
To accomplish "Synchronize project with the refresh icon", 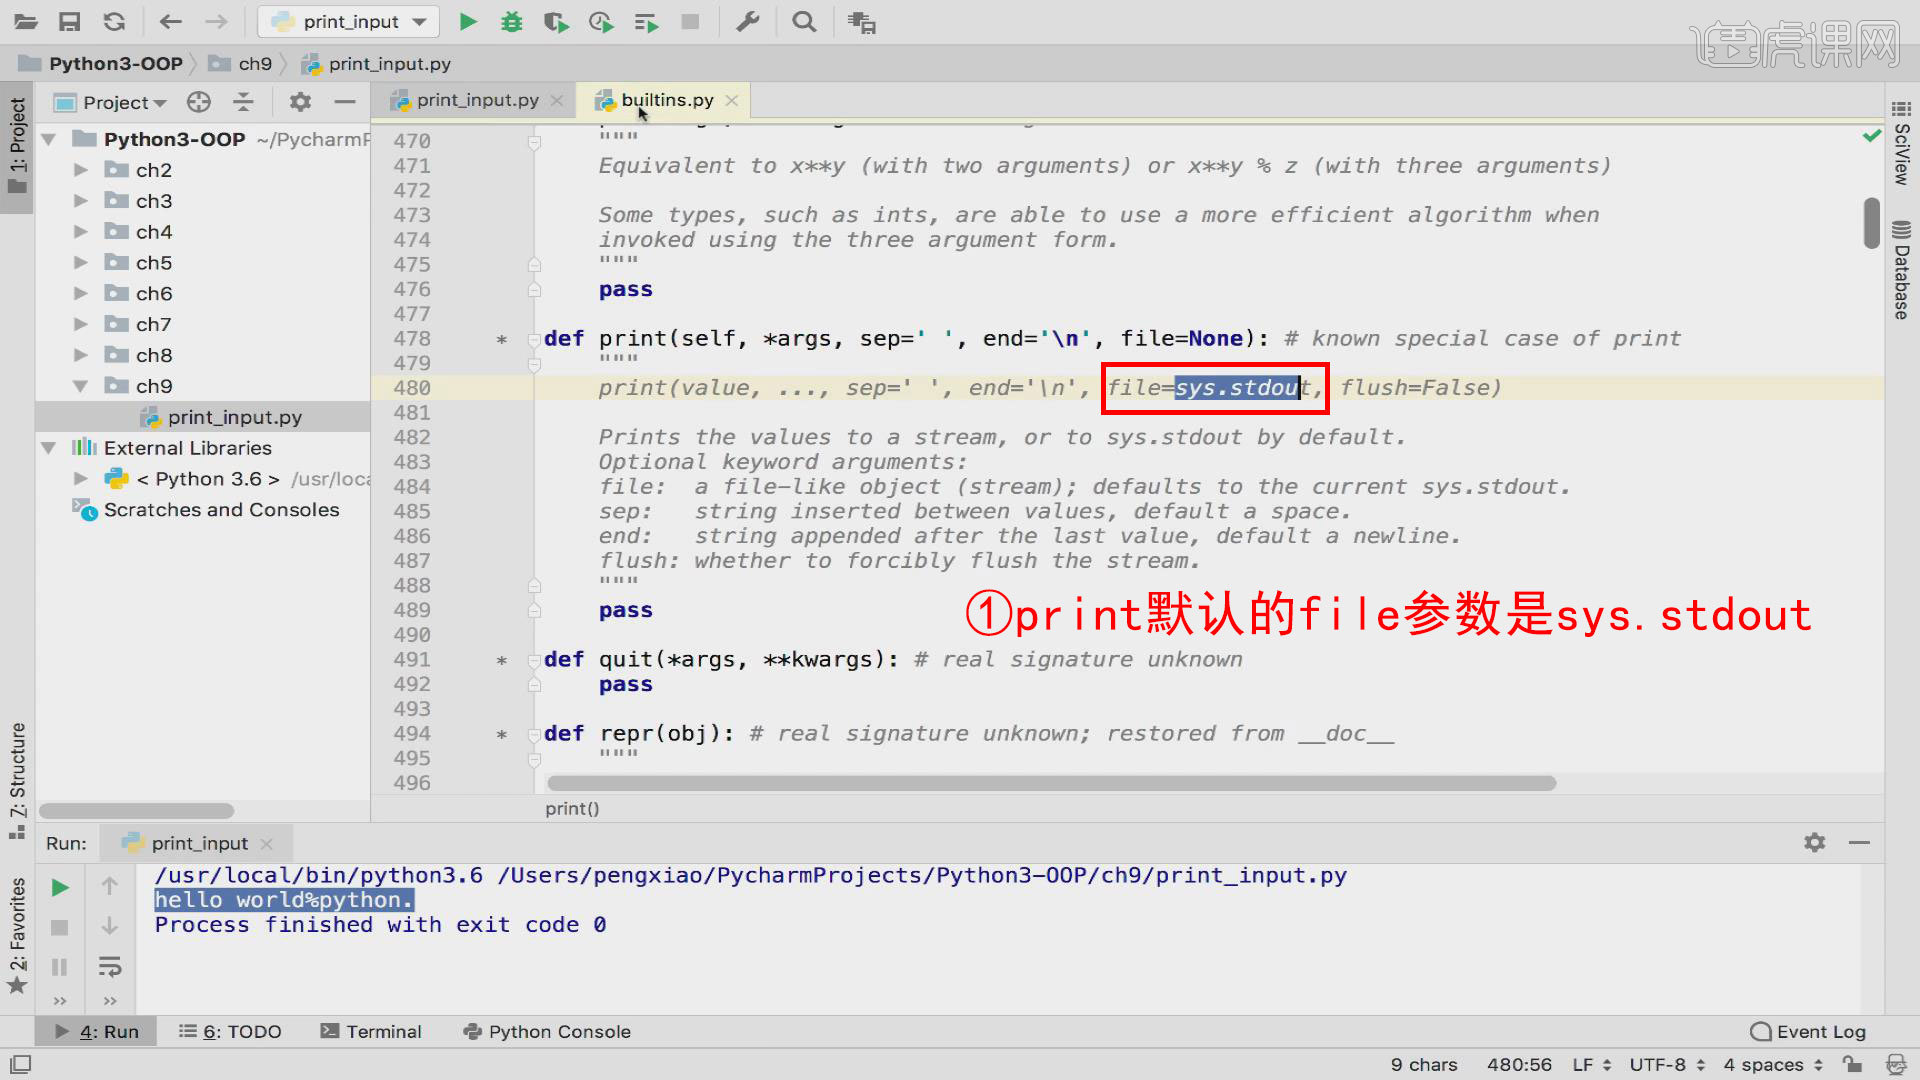I will pos(114,21).
